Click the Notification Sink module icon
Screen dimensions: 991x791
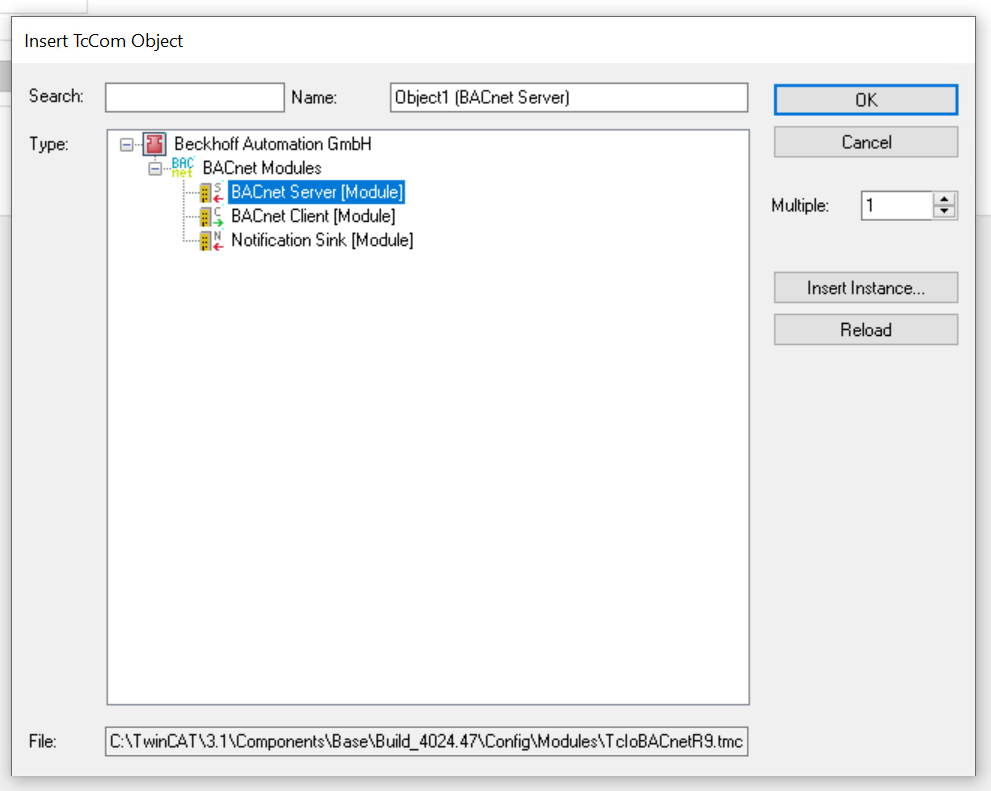pos(211,240)
